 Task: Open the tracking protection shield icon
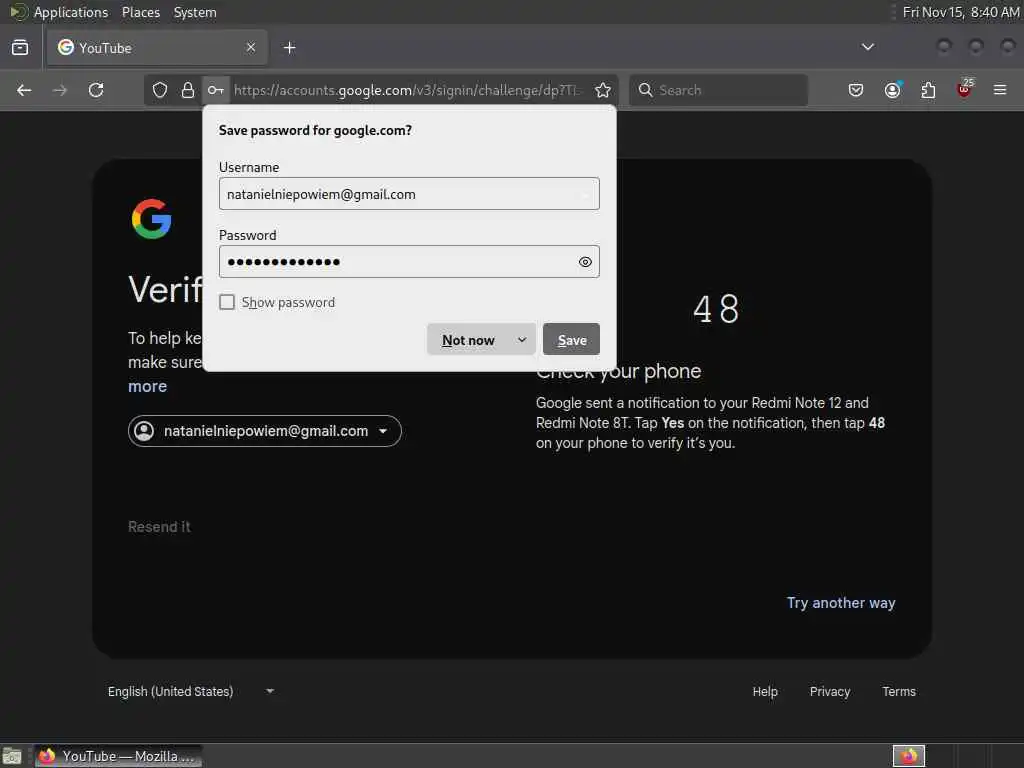[x=160, y=90]
